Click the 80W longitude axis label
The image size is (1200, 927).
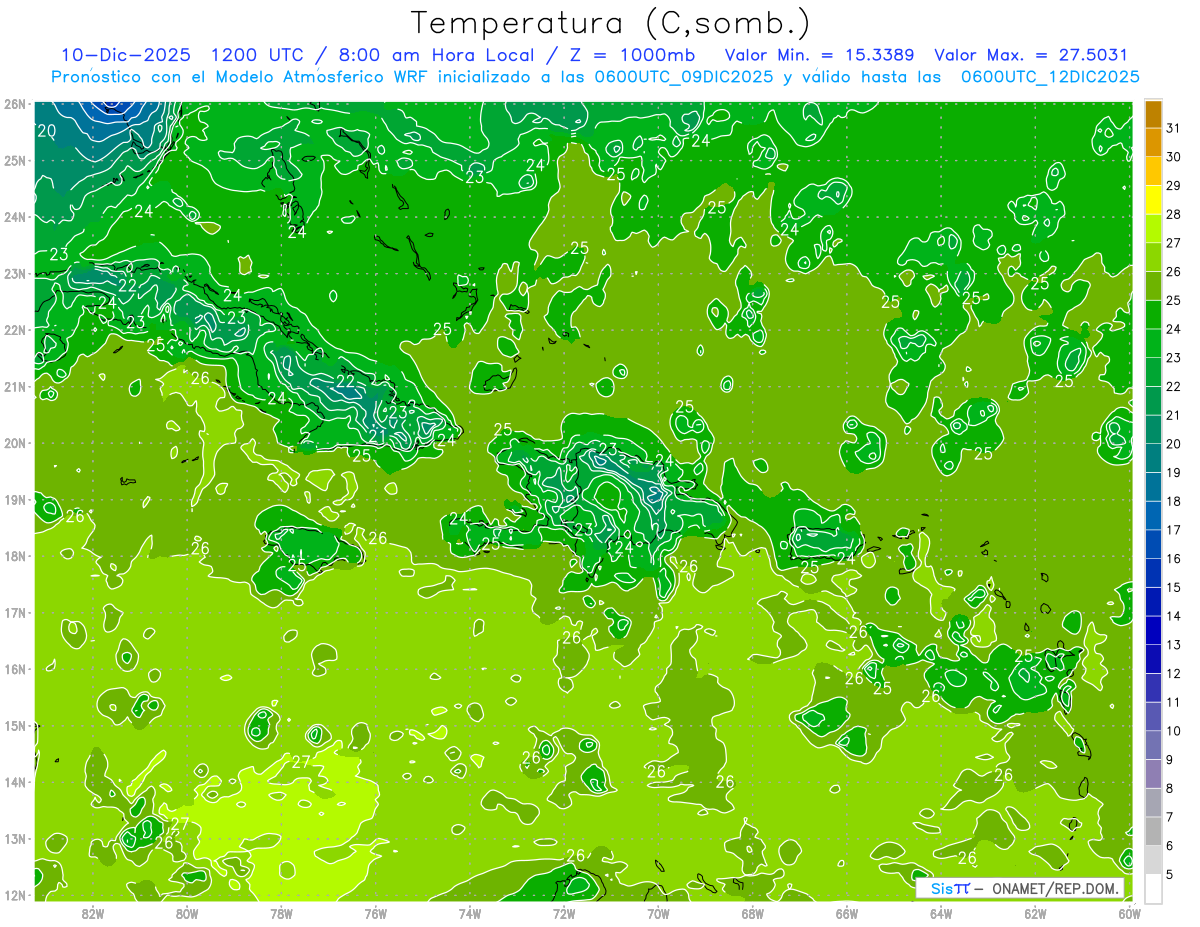coord(187,913)
